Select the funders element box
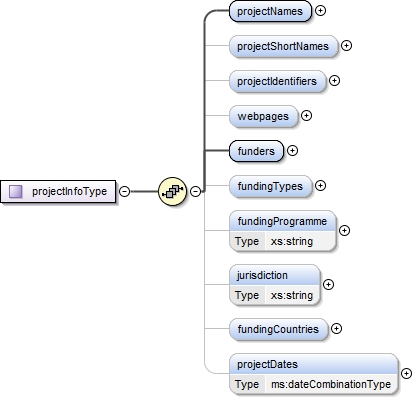The height and width of the screenshot is (399, 414). point(256,151)
